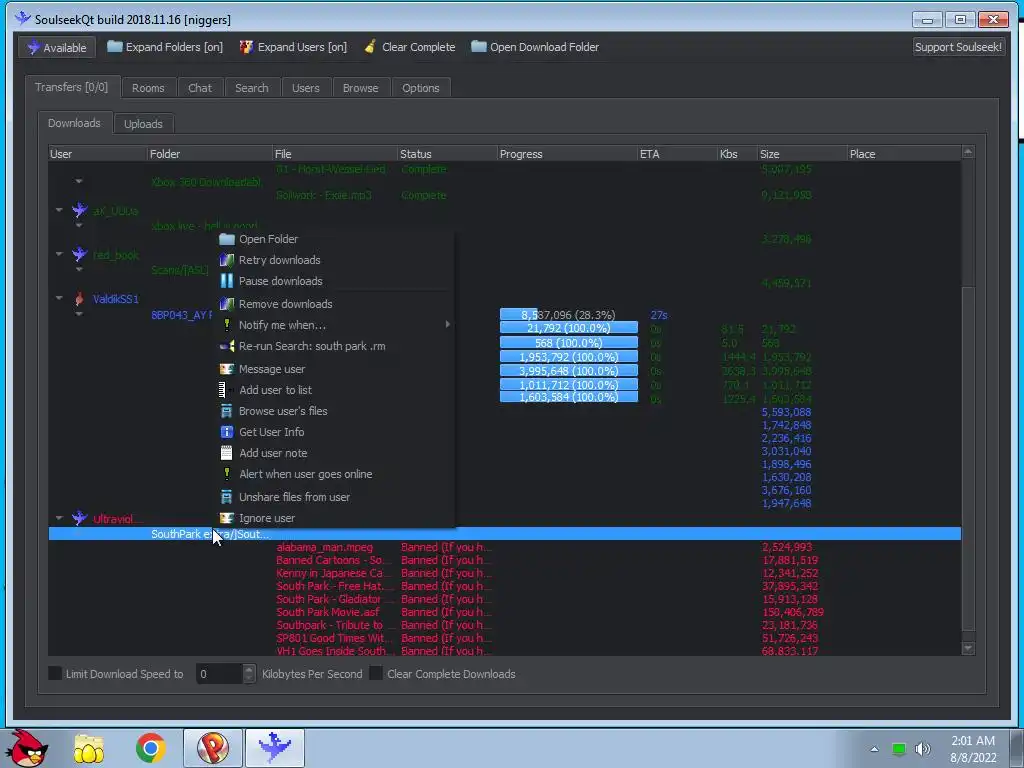
Task: Click the Open Folder icon in context menu
Action: (227, 239)
